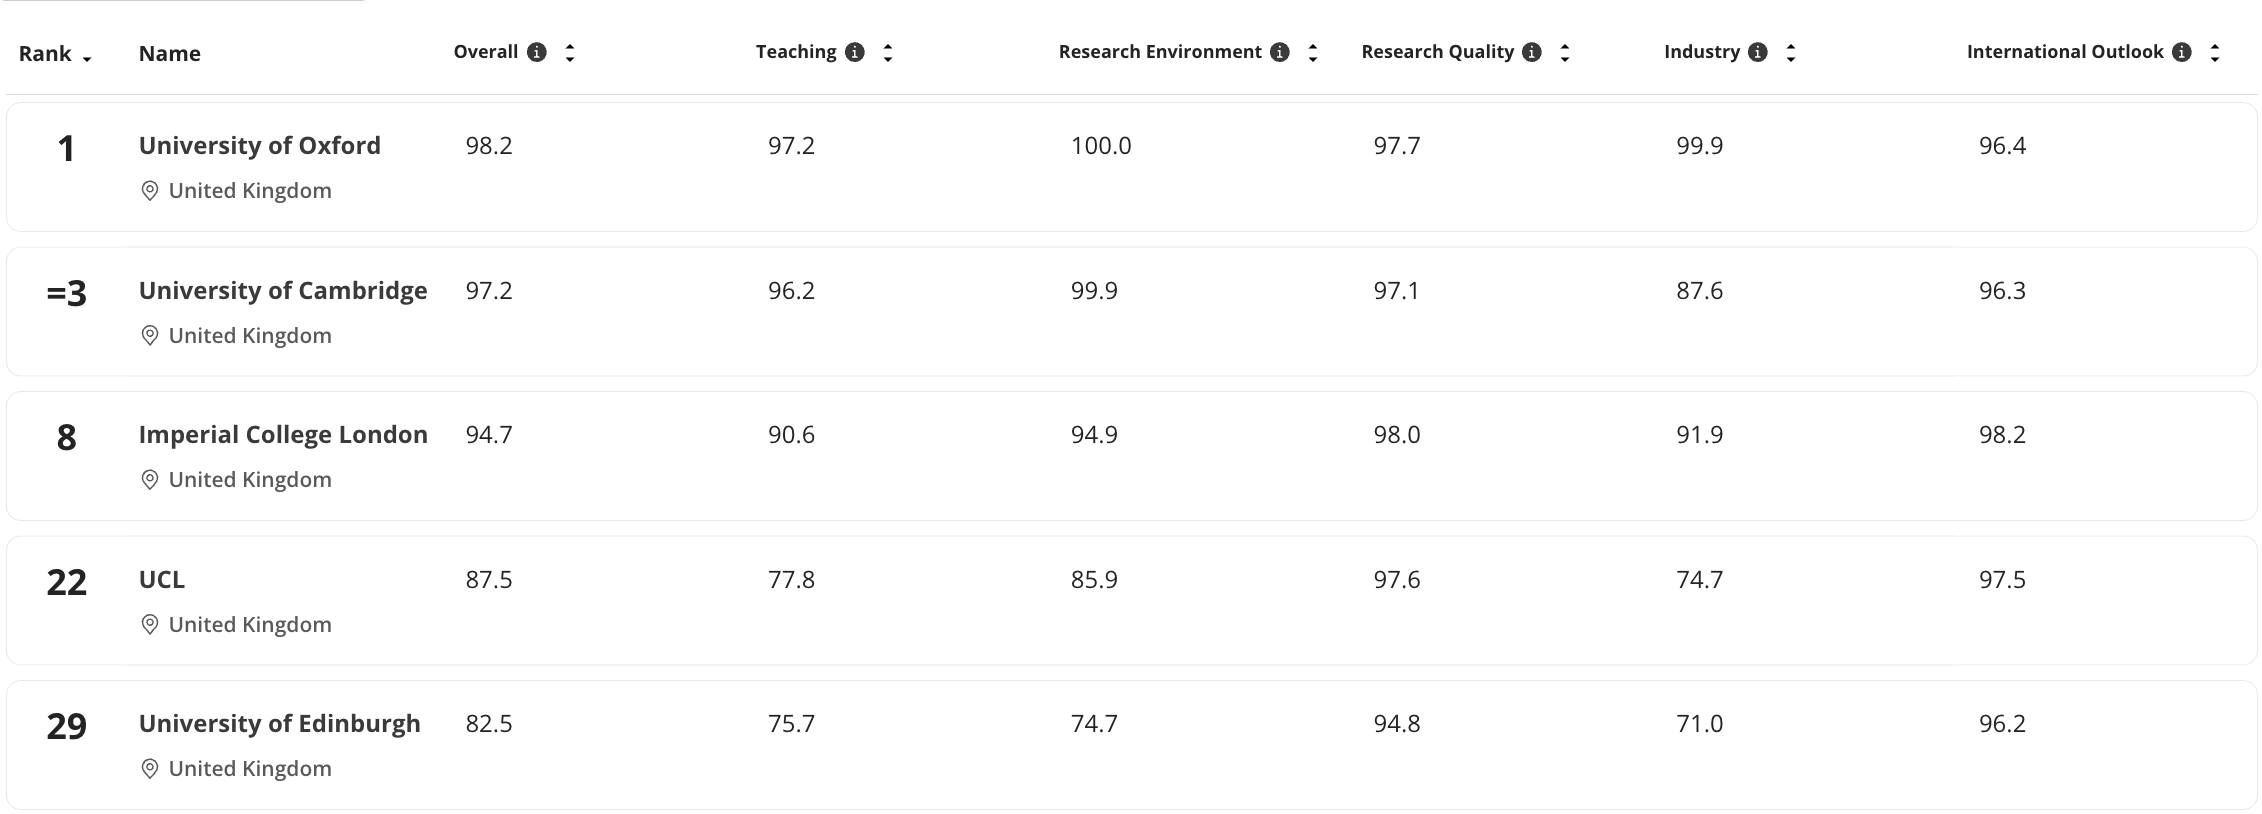Image resolution: width=2262 pixels, height=814 pixels.
Task: Open the International Outlook info icon
Action: tap(2182, 52)
